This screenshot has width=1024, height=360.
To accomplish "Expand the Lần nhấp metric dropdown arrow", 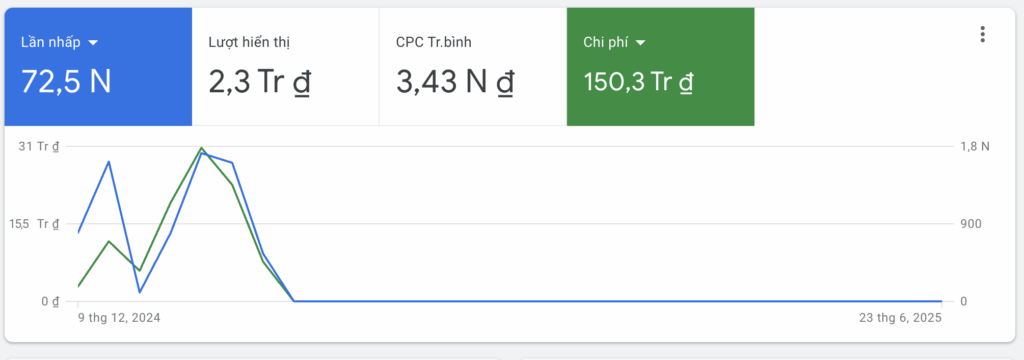I will [93, 42].
